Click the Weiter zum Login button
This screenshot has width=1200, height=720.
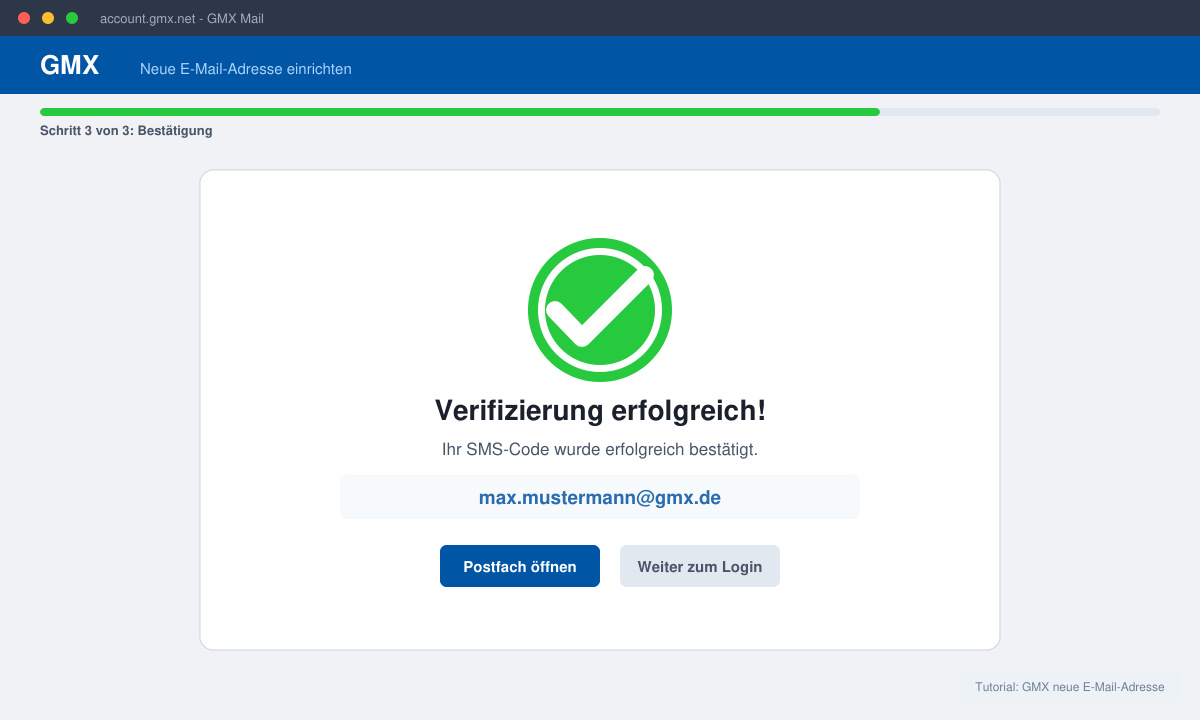(700, 566)
